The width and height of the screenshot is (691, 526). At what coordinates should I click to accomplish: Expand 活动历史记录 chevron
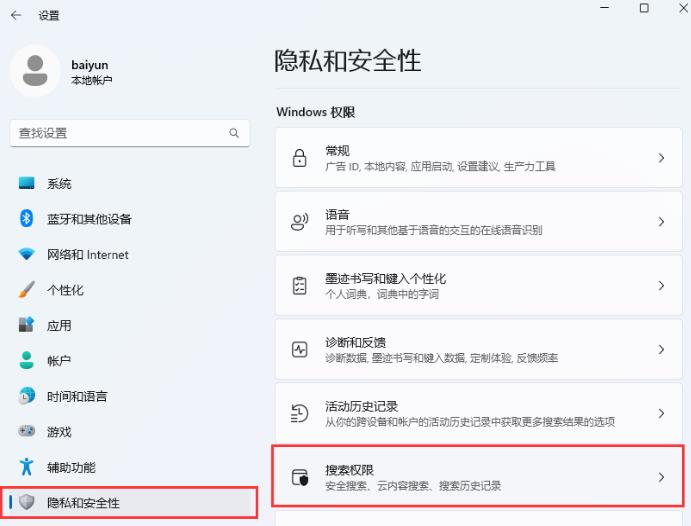(661, 413)
